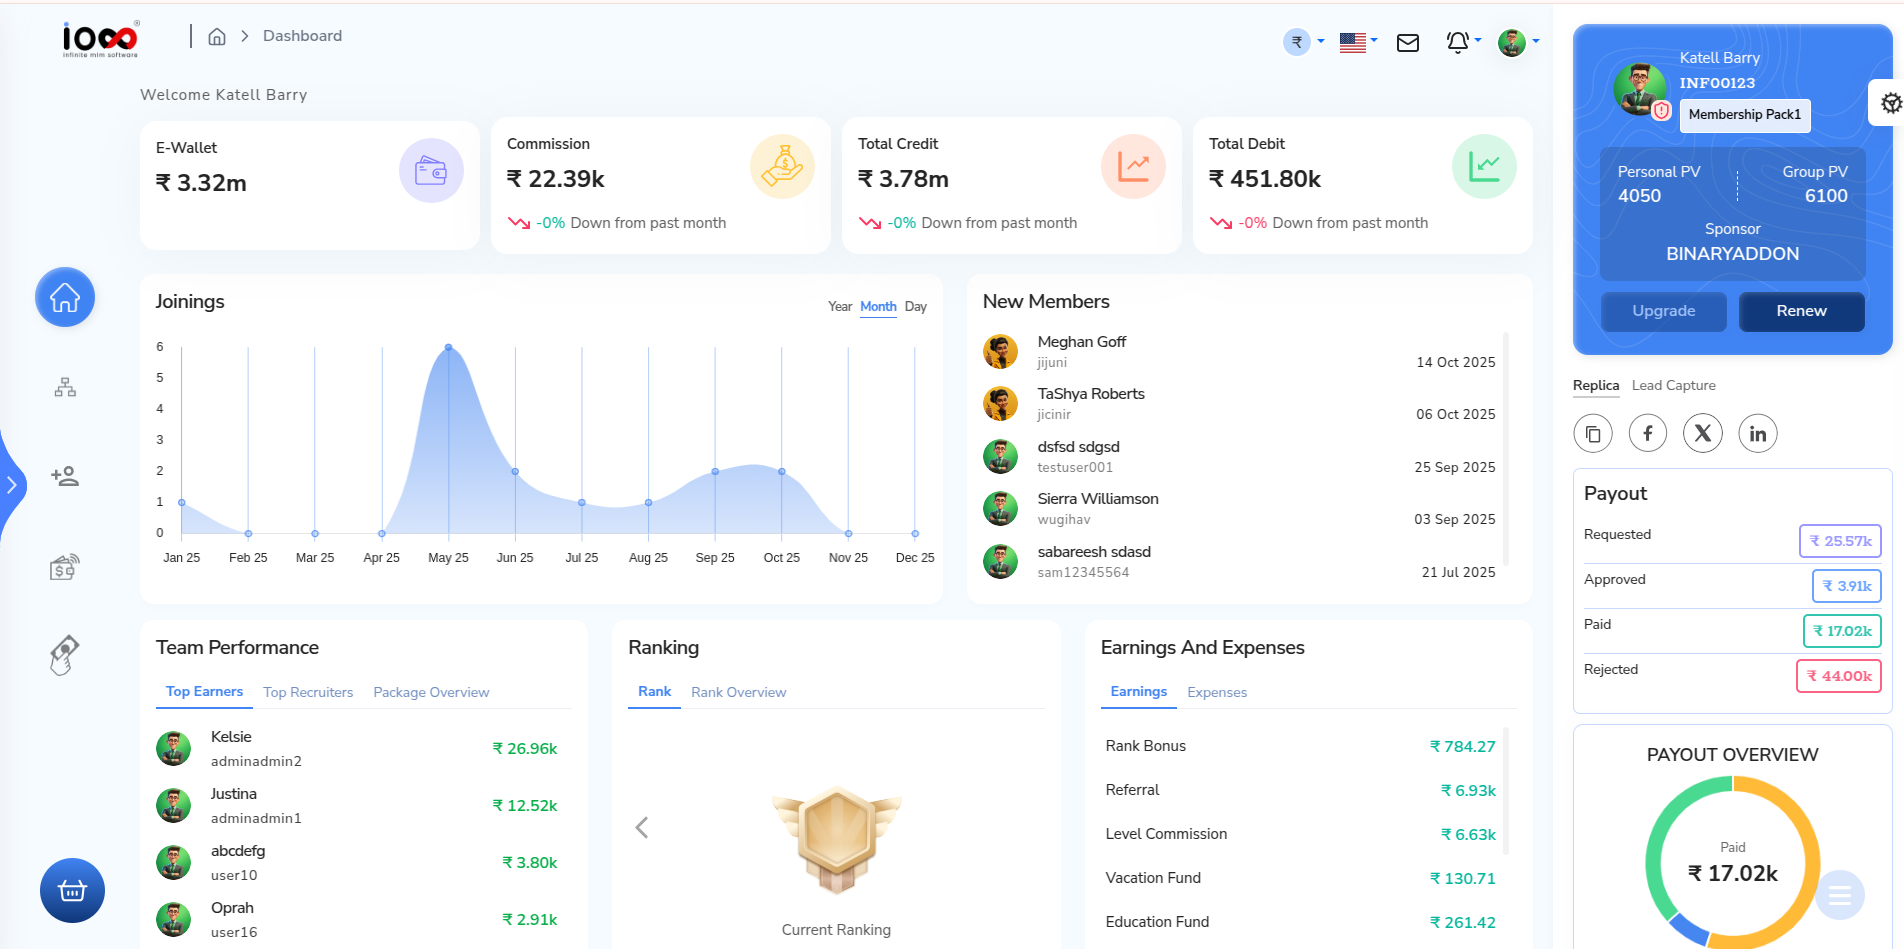Select the Top Recruiters tab
The image size is (1904, 949).
[307, 692]
